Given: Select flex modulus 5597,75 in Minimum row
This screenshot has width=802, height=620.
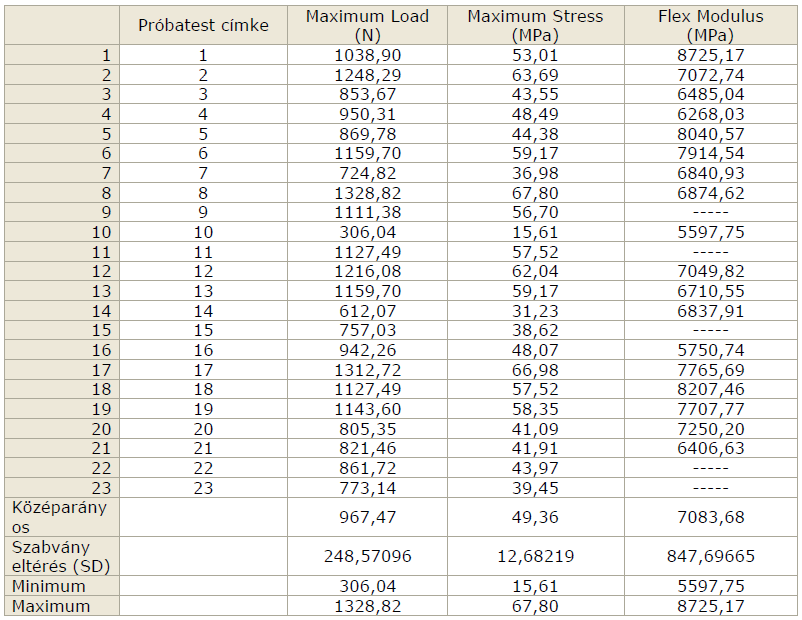Looking at the screenshot, I should coord(710,586).
